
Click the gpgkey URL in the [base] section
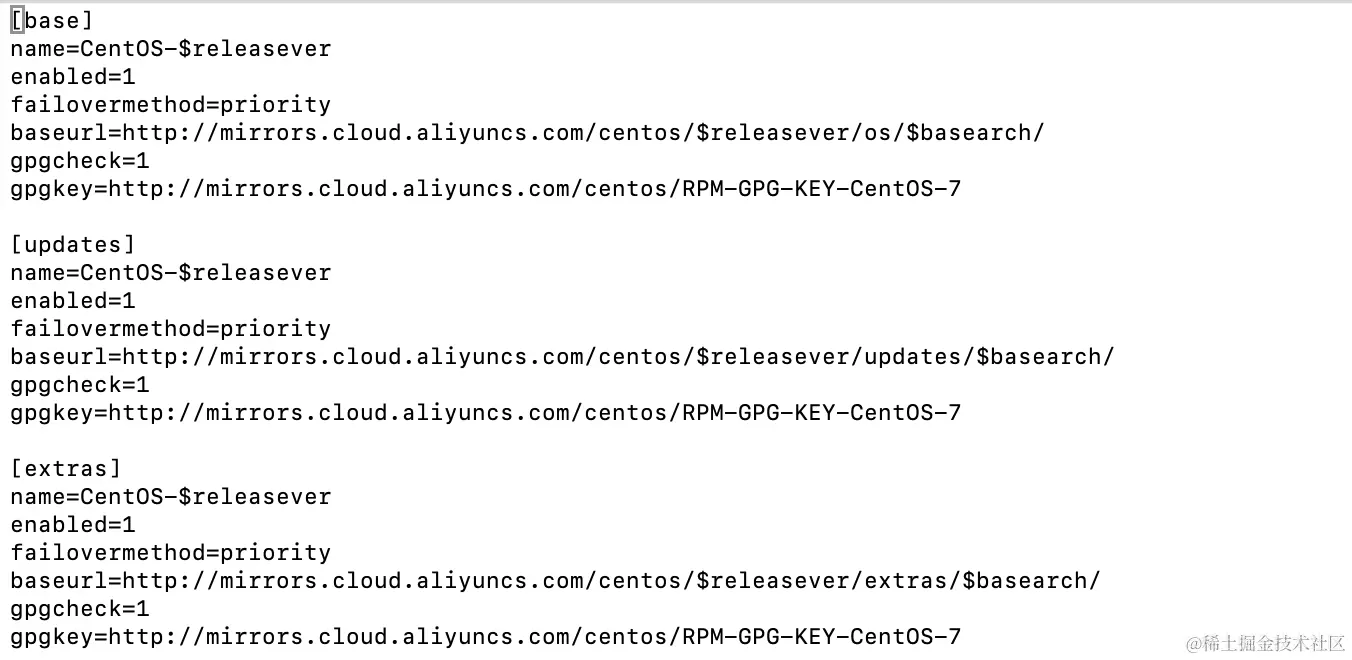pos(534,189)
